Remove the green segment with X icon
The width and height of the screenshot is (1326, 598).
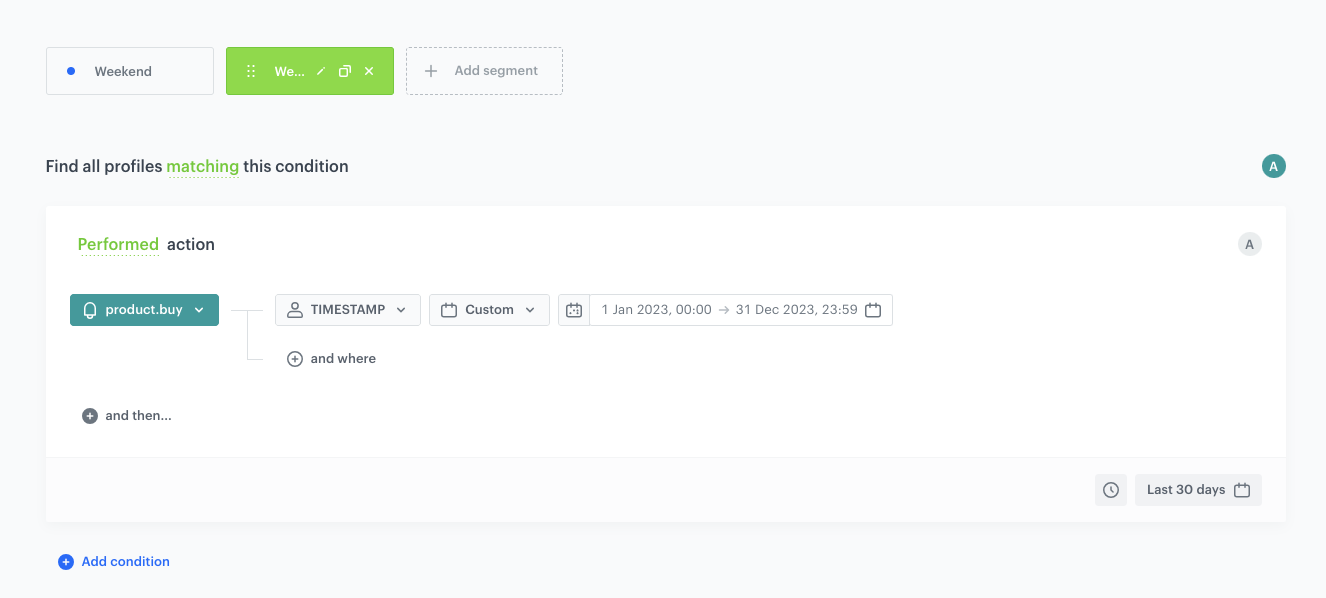pyautogui.click(x=369, y=71)
